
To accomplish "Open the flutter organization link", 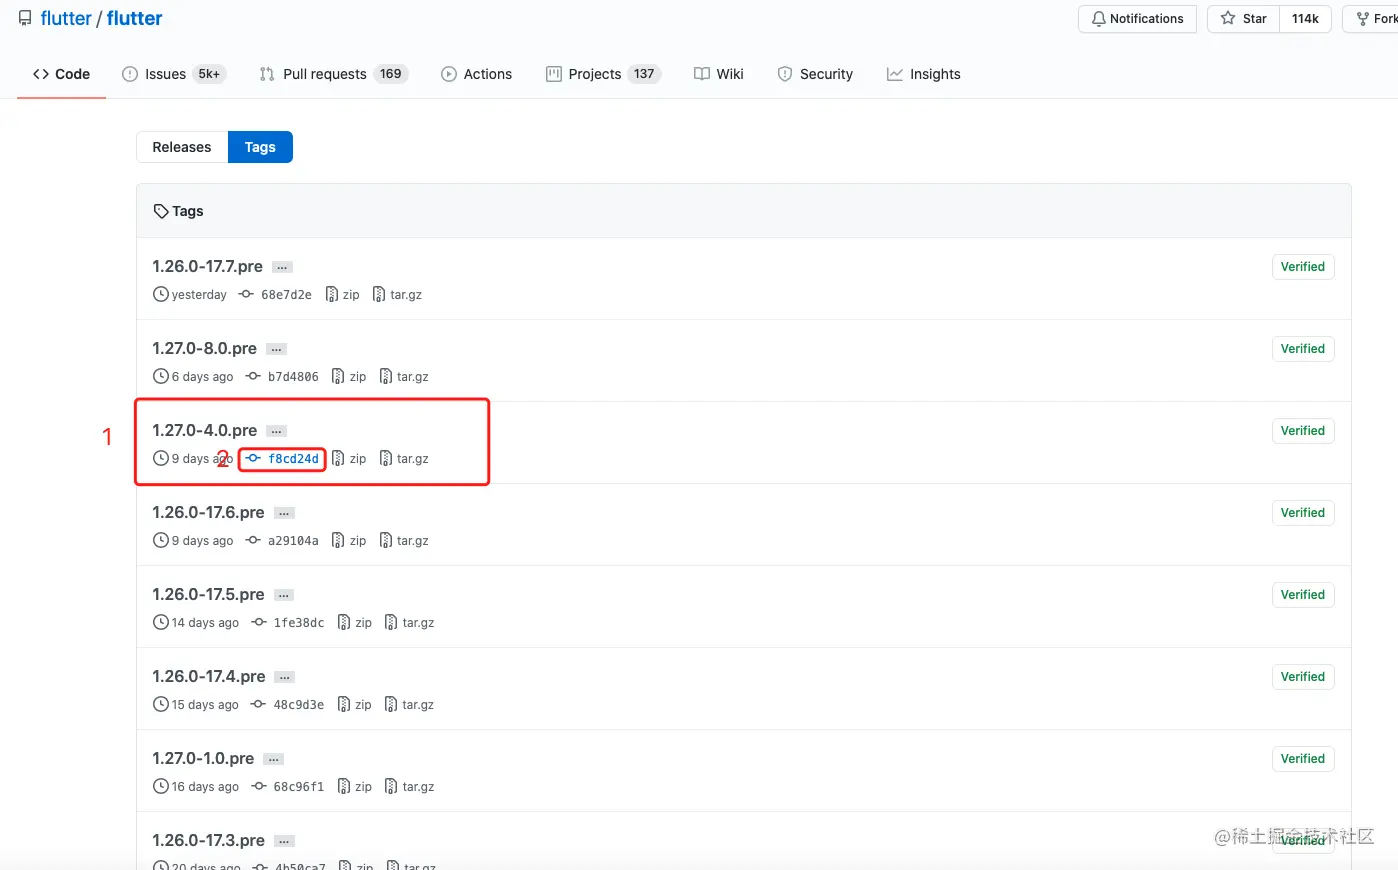I will (66, 18).
